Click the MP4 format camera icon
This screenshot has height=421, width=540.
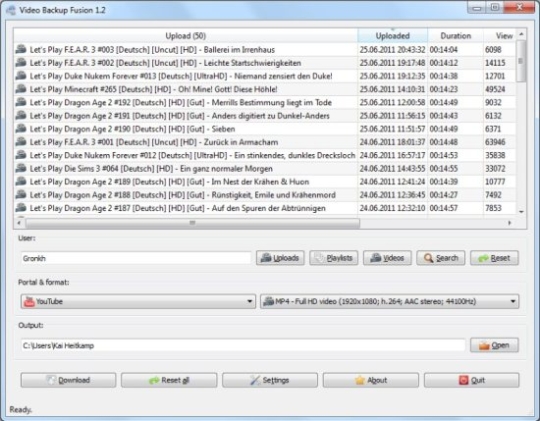coord(268,301)
